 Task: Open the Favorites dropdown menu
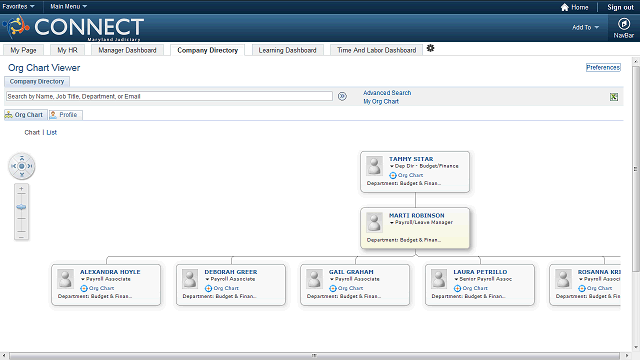[18, 7]
